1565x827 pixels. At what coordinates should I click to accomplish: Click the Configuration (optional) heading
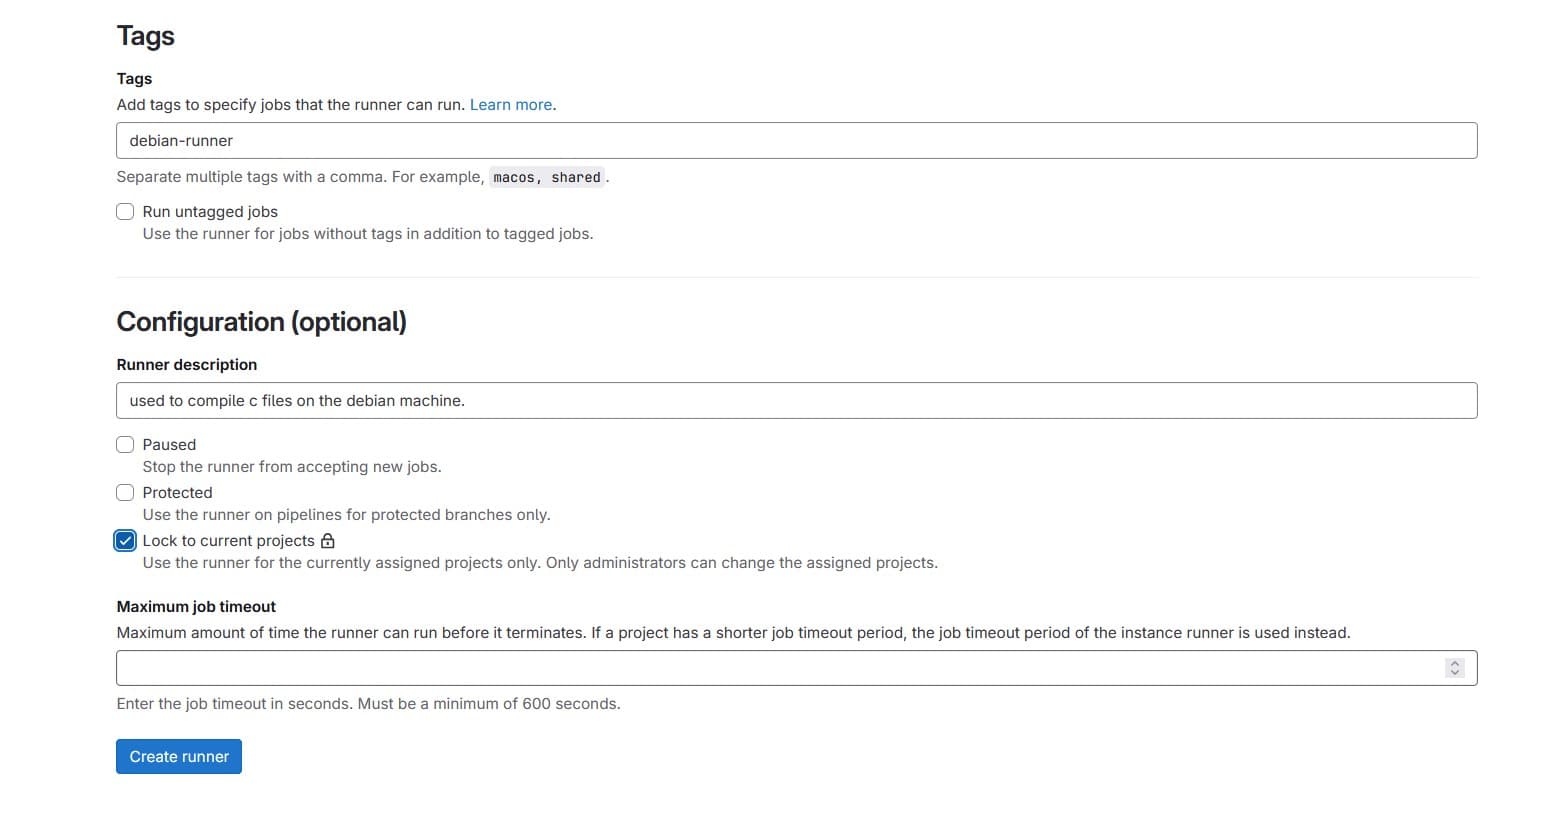(x=262, y=322)
